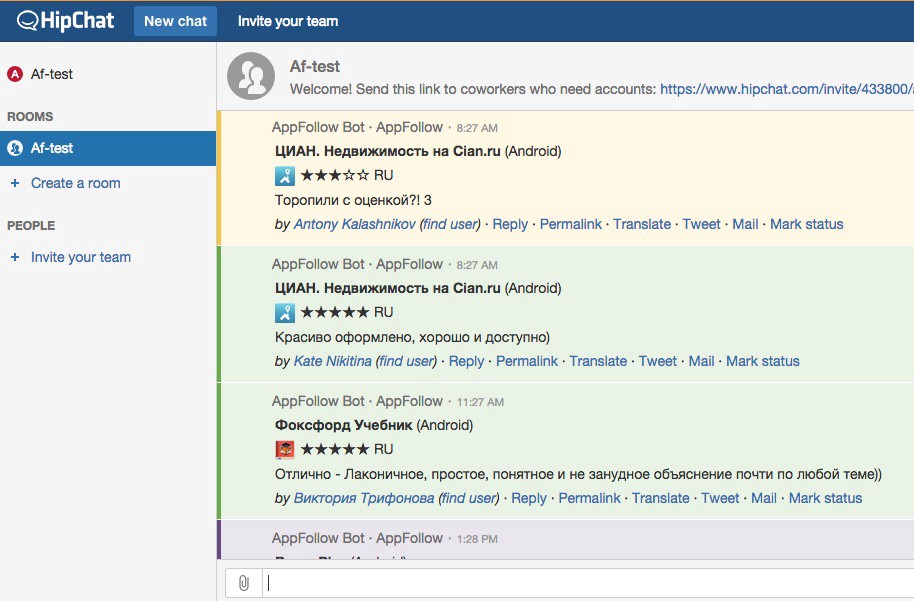
Task: Open the HipChat invite link
Action: click(786, 89)
